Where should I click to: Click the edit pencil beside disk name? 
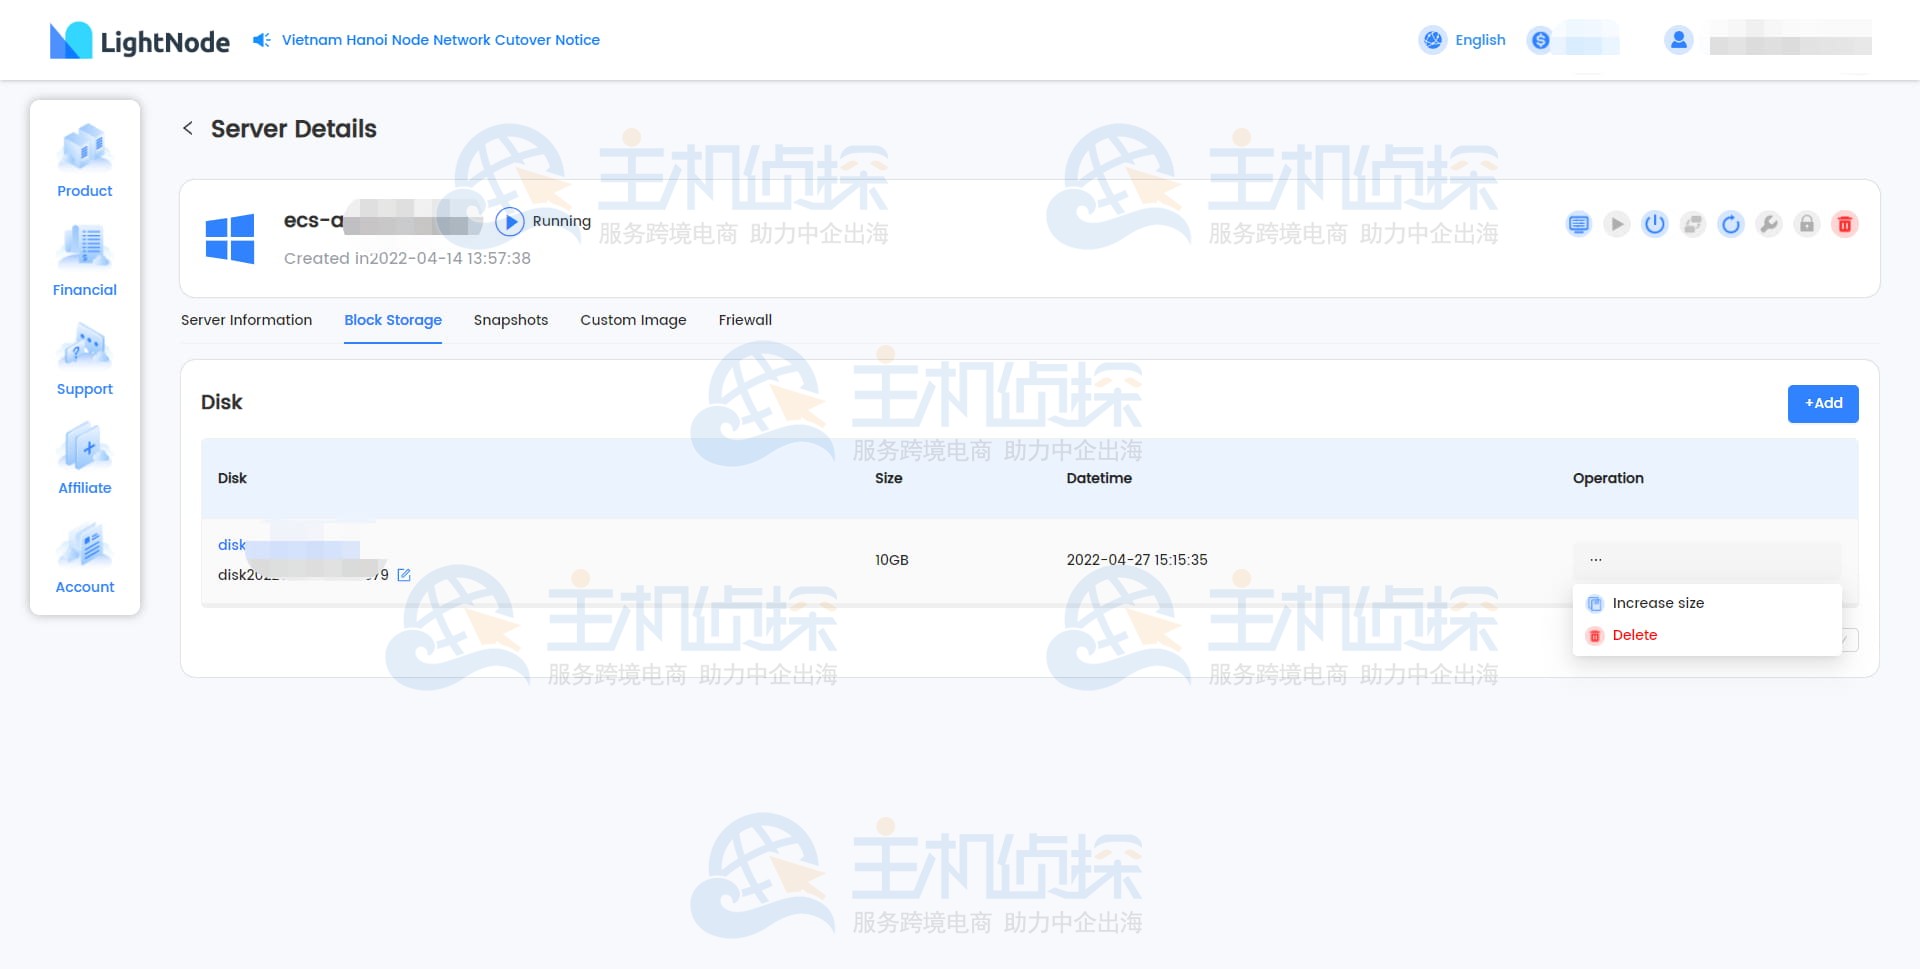coord(404,574)
